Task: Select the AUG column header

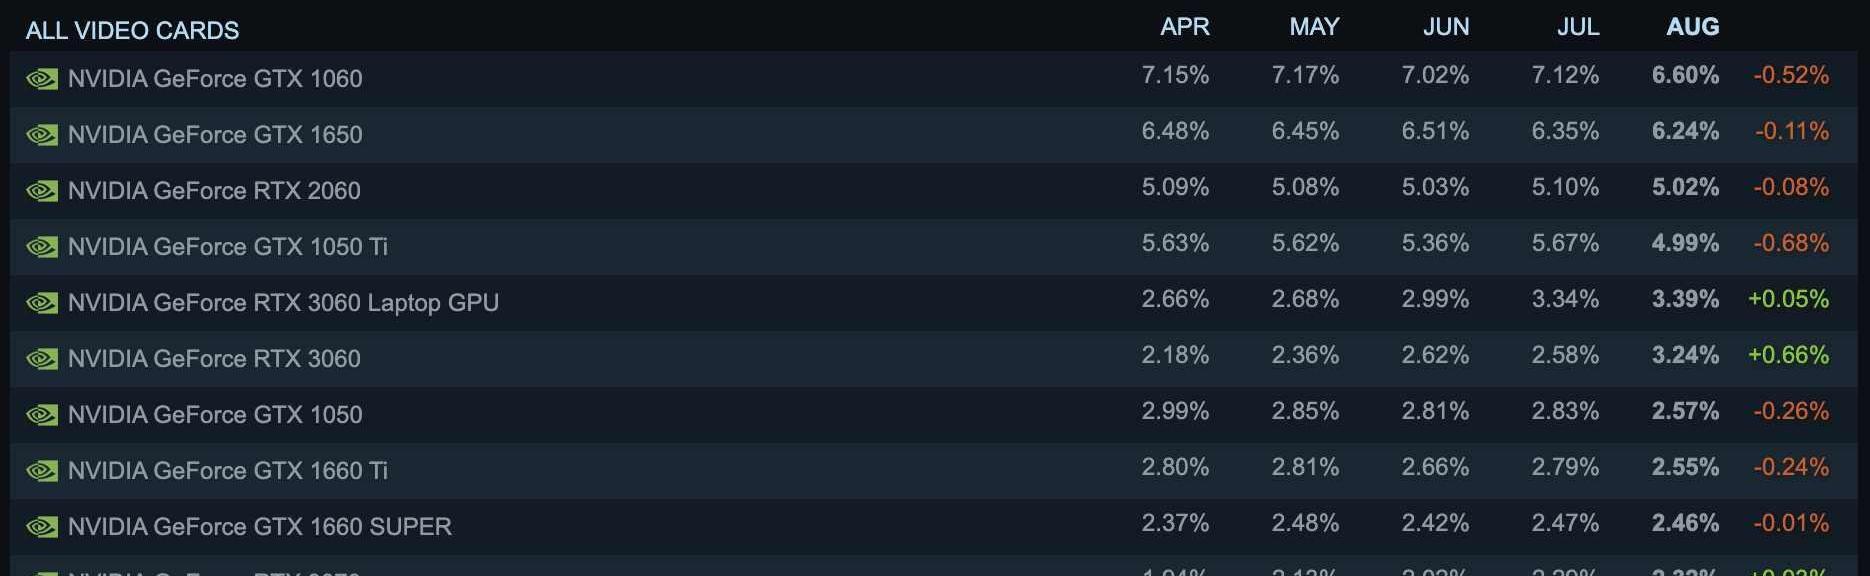Action: point(1692,27)
